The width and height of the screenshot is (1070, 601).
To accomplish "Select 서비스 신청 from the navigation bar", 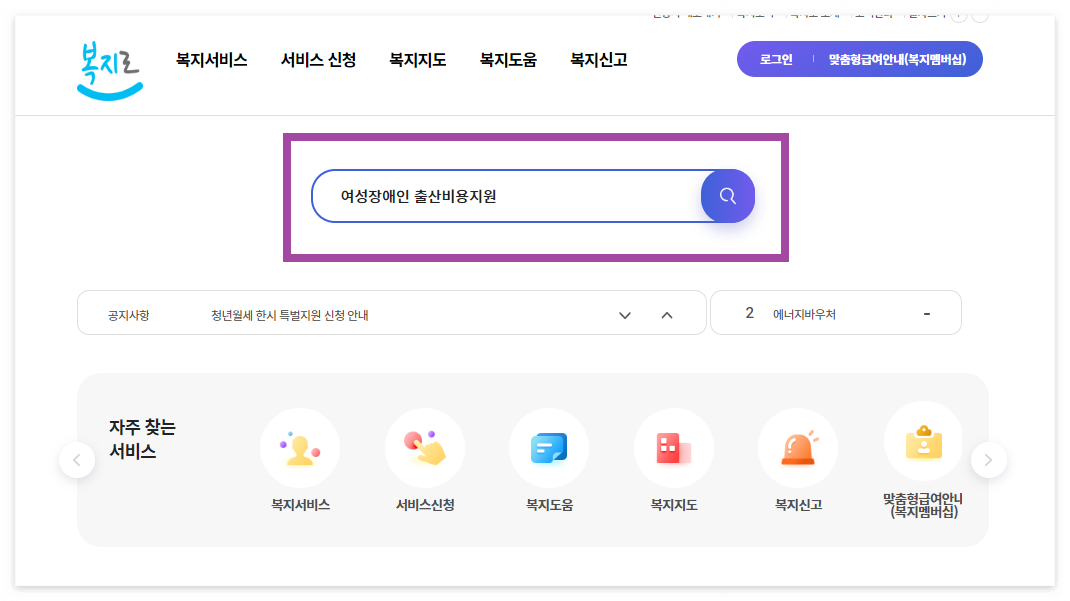I will (x=318, y=59).
